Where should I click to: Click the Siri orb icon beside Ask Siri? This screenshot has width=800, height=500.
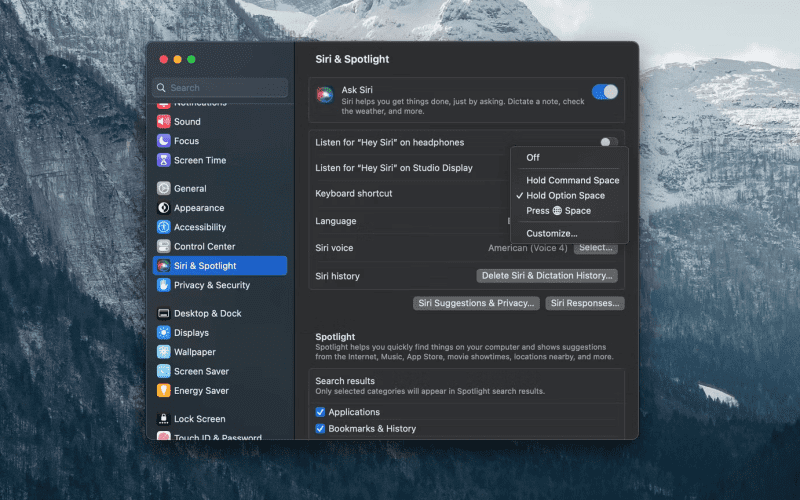(325, 95)
